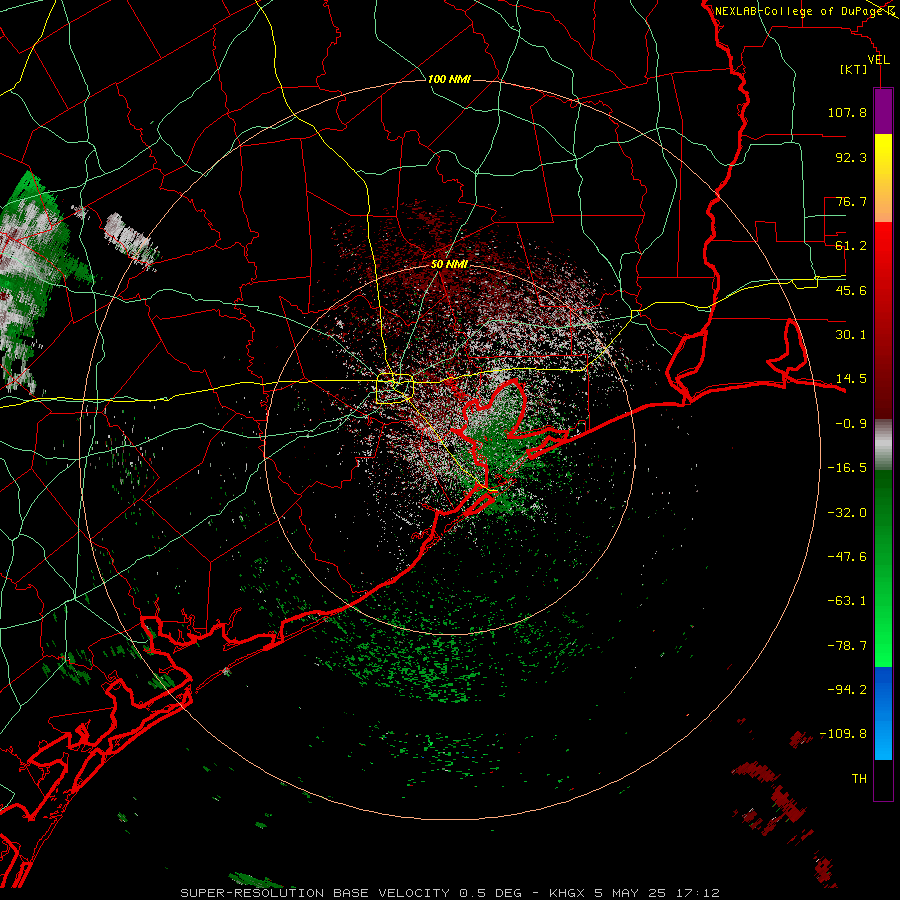Click the gray near-zero segment of the color bar
The height and width of the screenshot is (900, 900).
pos(883,445)
